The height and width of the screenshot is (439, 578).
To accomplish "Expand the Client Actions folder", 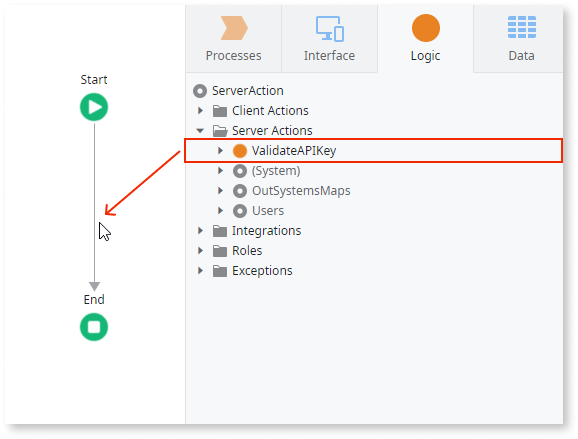I will 200,111.
